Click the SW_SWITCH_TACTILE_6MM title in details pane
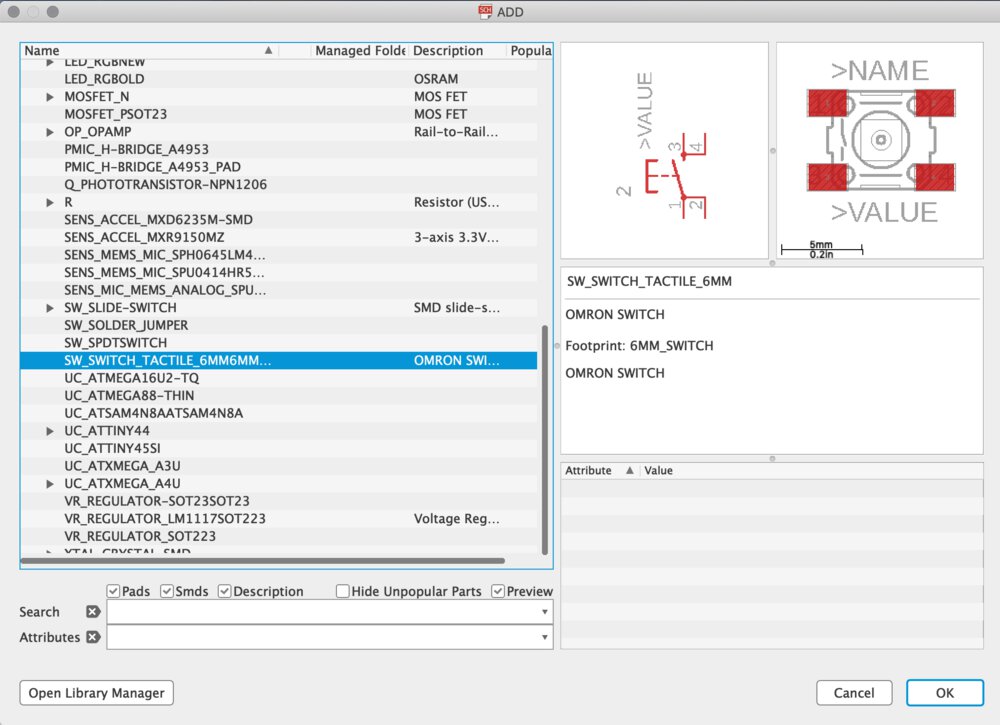This screenshot has width=1000, height=725. click(649, 281)
